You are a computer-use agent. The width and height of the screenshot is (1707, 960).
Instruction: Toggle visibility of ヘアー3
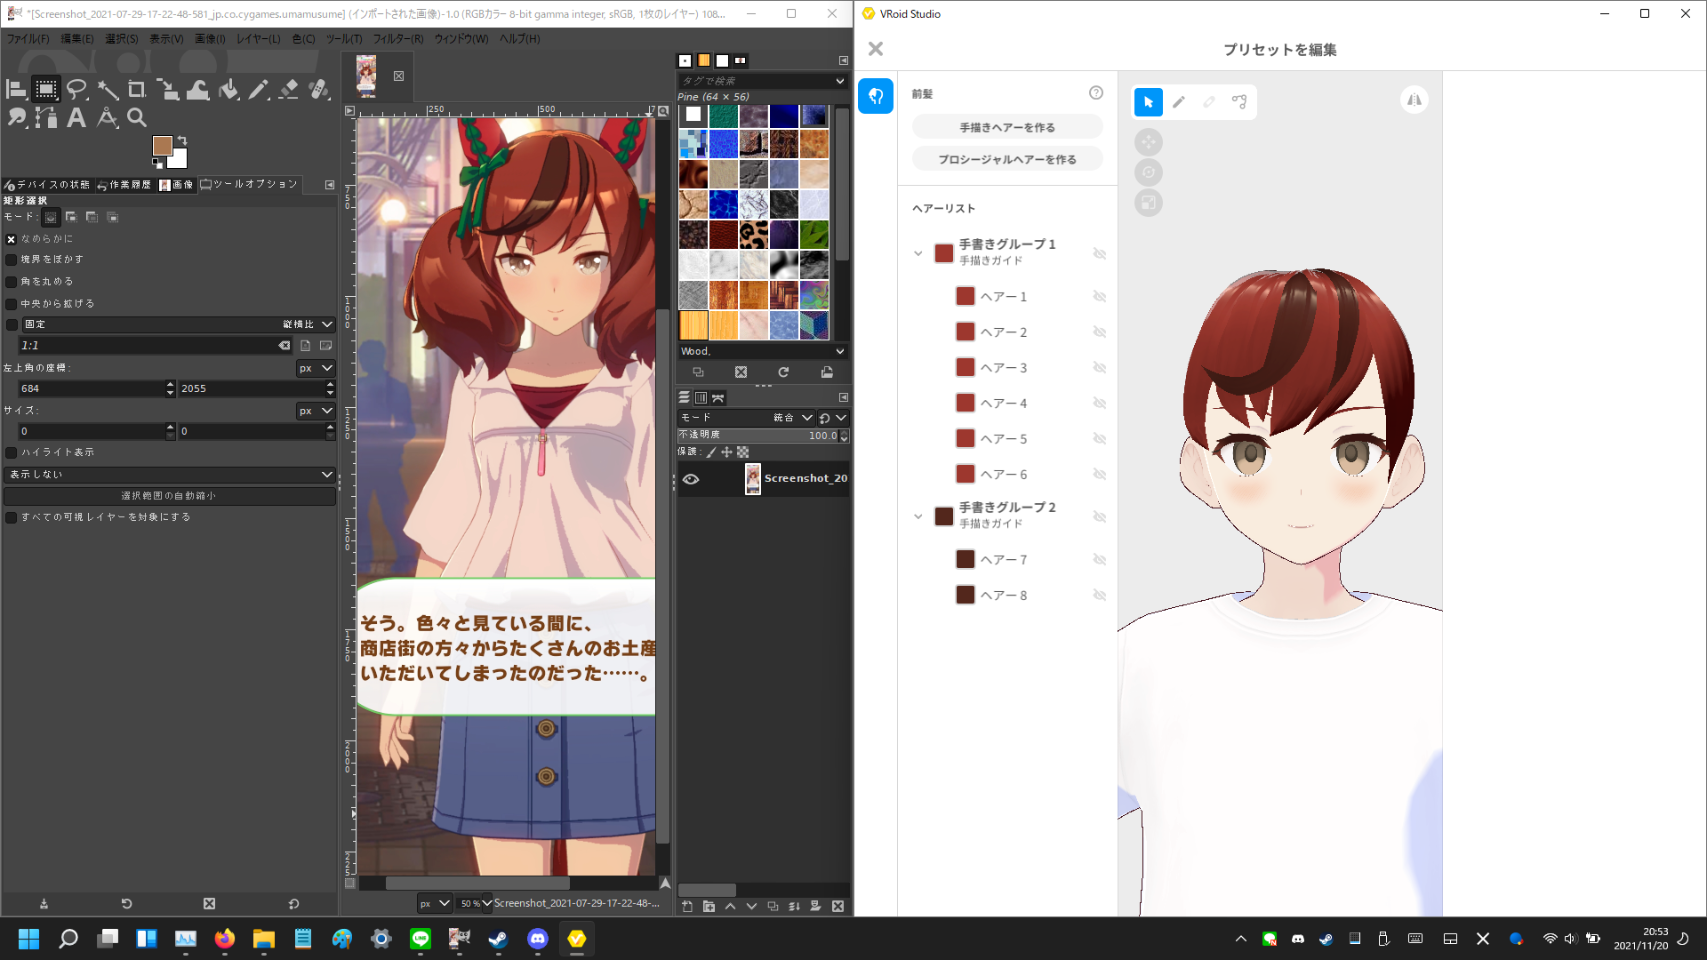click(1099, 368)
